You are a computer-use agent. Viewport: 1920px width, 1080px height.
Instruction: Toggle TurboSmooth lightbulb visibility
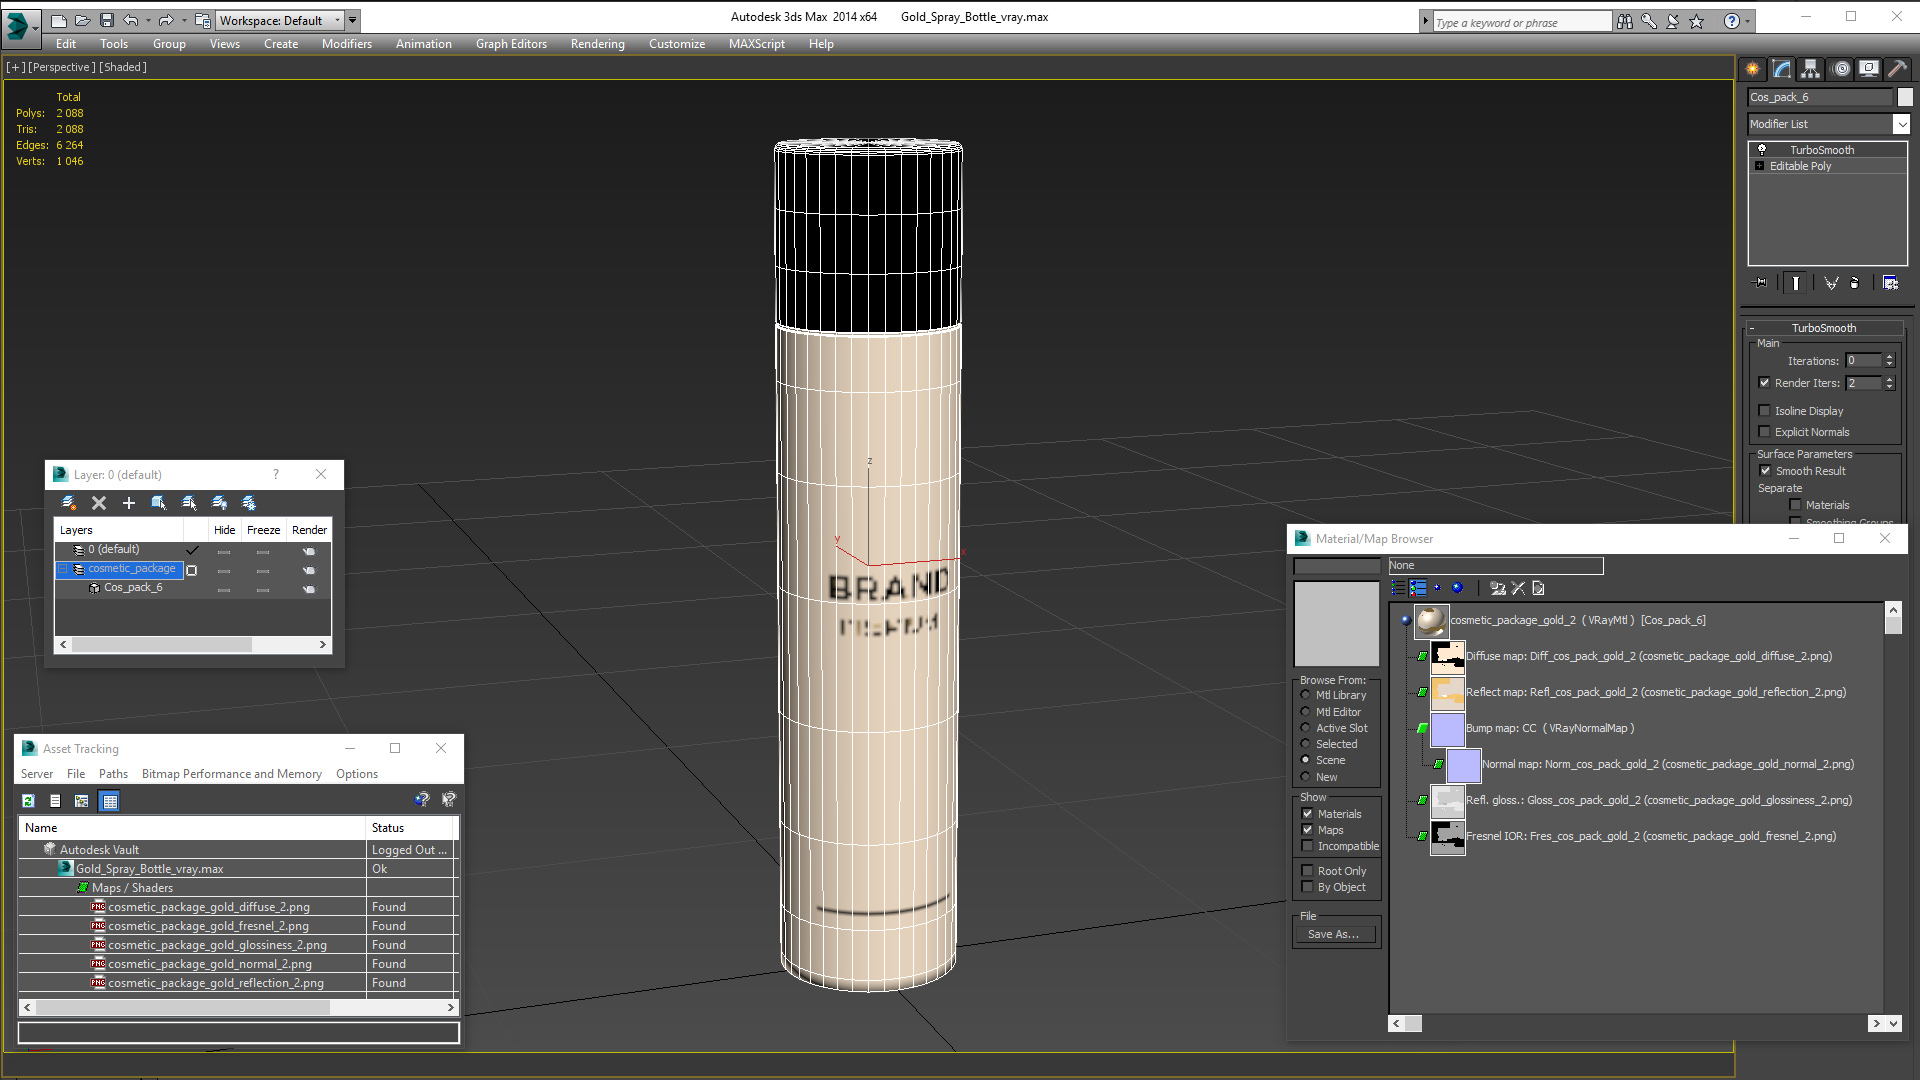[x=1762, y=150]
